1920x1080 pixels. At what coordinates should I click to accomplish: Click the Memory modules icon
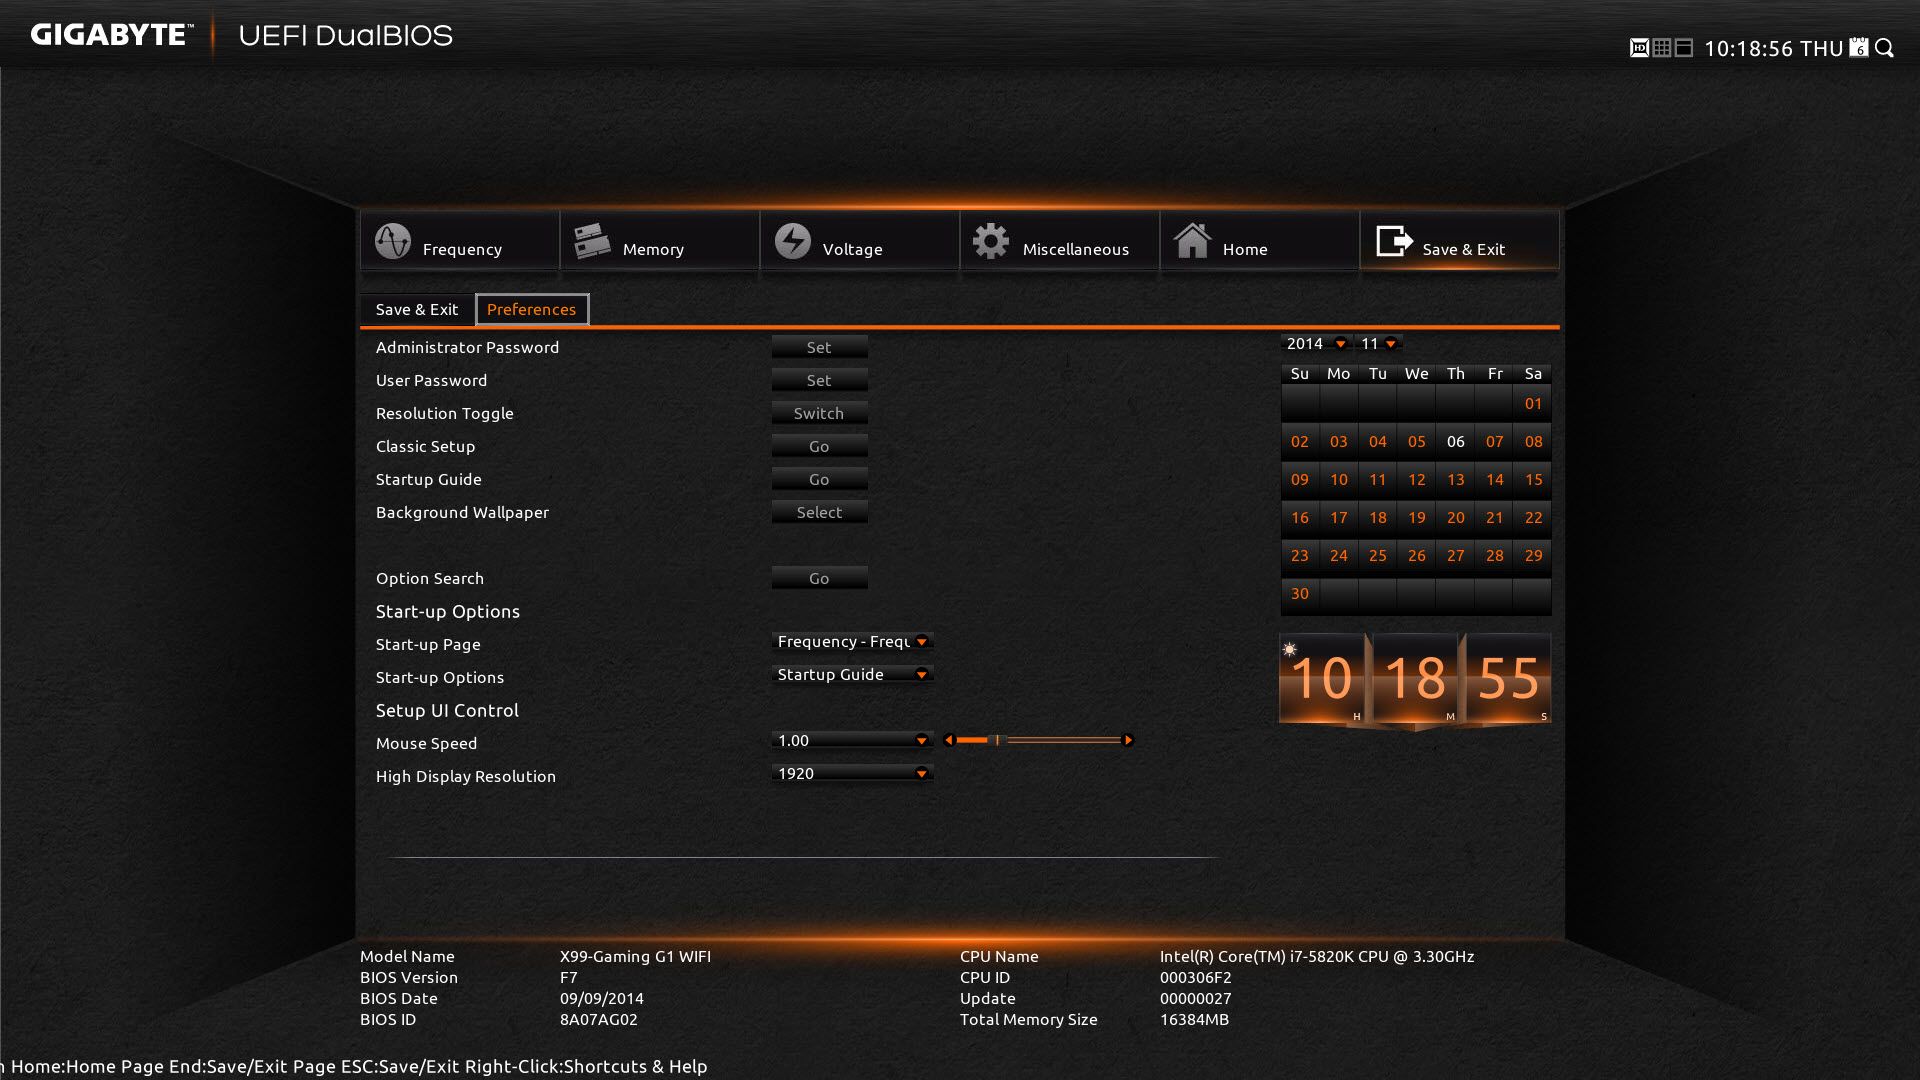pyautogui.click(x=592, y=241)
